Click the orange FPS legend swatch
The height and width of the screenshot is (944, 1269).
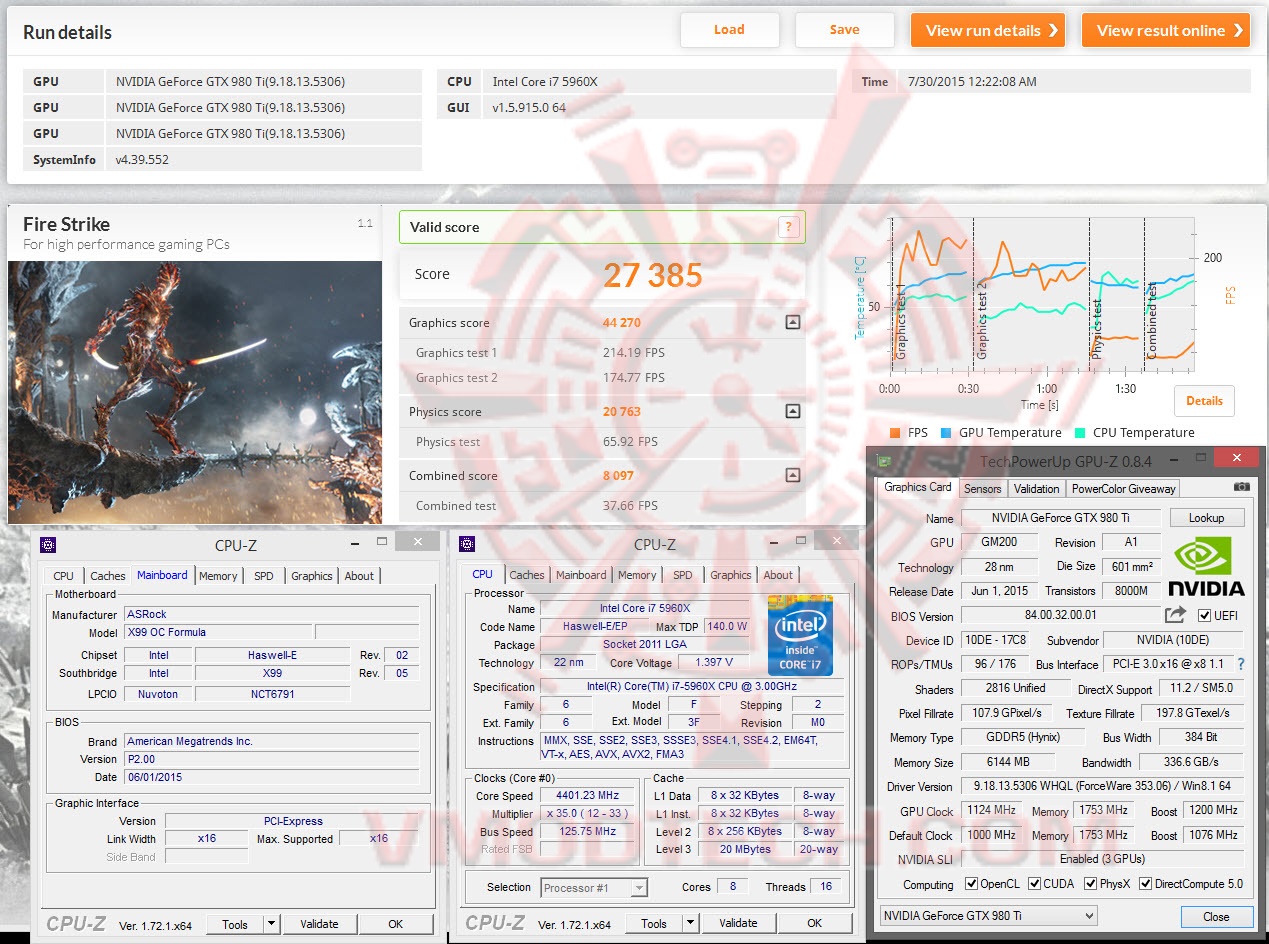(x=896, y=433)
